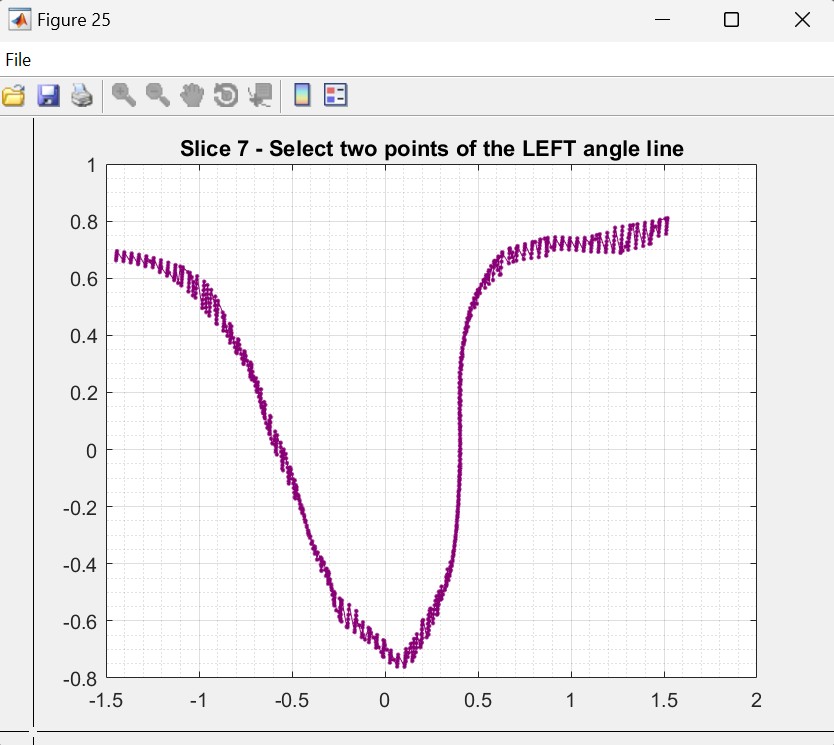This screenshot has width=834, height=745.
Task: Activate the Zoom In magnifier tool
Action: point(124,96)
